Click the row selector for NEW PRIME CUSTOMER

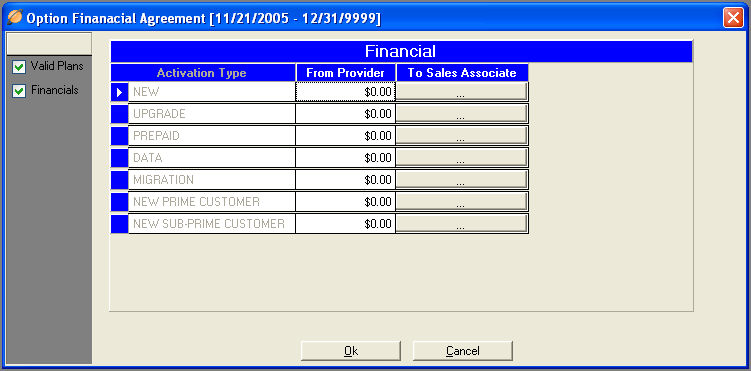[119, 202]
